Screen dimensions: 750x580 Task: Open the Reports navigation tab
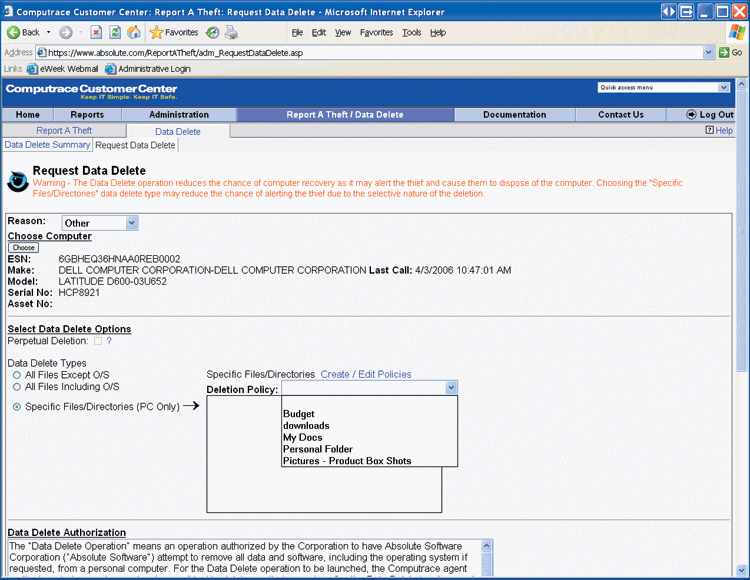[x=87, y=115]
